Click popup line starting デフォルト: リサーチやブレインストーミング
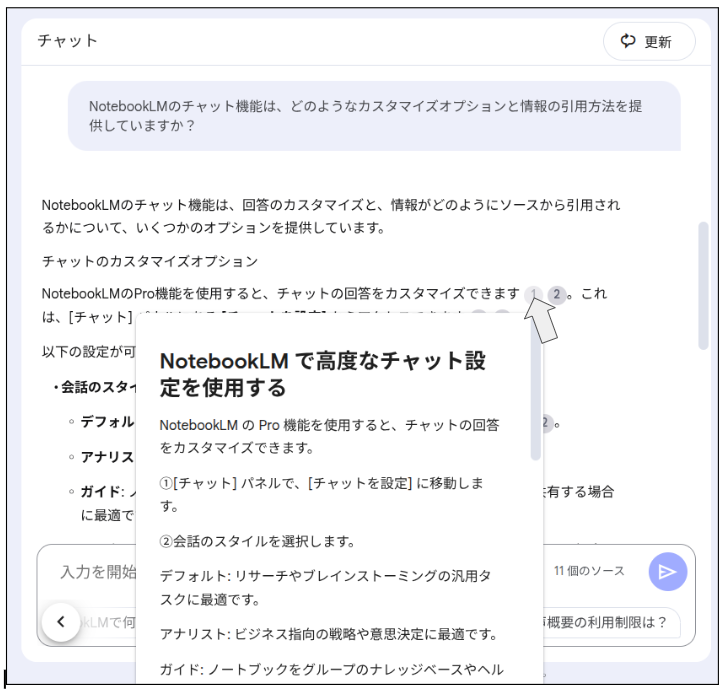Image resolution: width=726 pixels, height=694 pixels. 325,588
